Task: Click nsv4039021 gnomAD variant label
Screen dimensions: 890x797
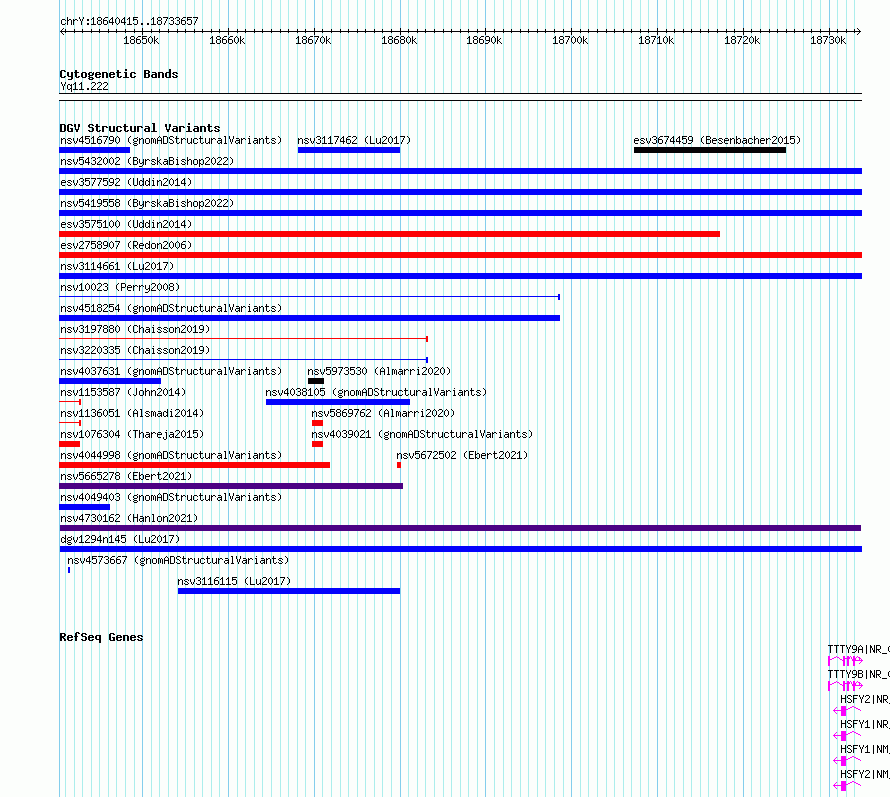Action: tap(422, 434)
